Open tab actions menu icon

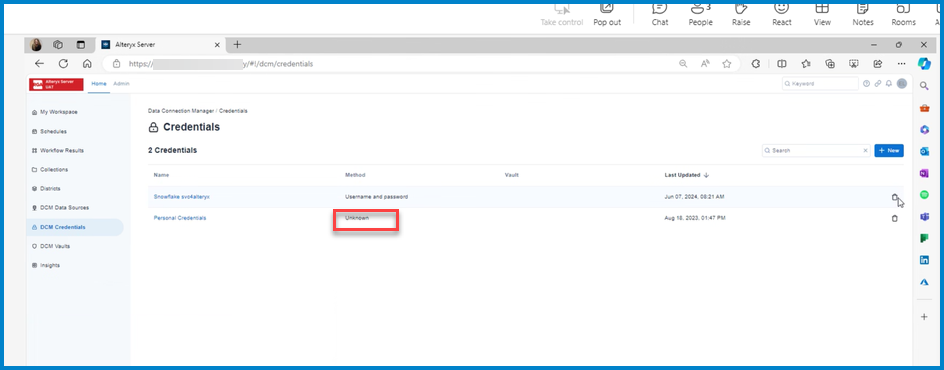coord(81,45)
